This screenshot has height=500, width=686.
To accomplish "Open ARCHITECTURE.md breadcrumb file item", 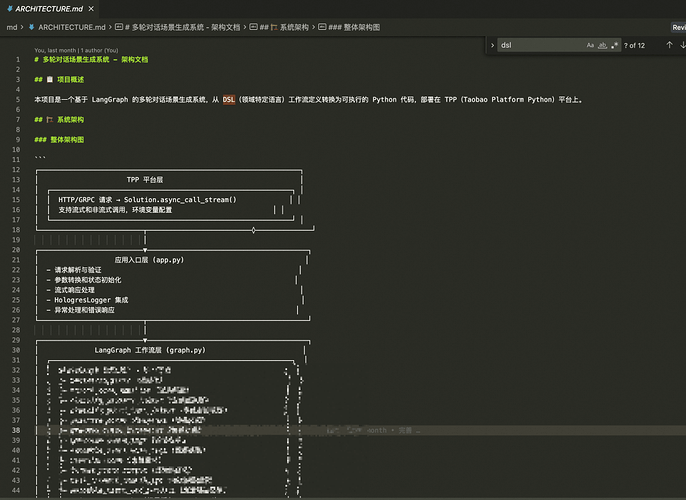I will coord(72,27).
